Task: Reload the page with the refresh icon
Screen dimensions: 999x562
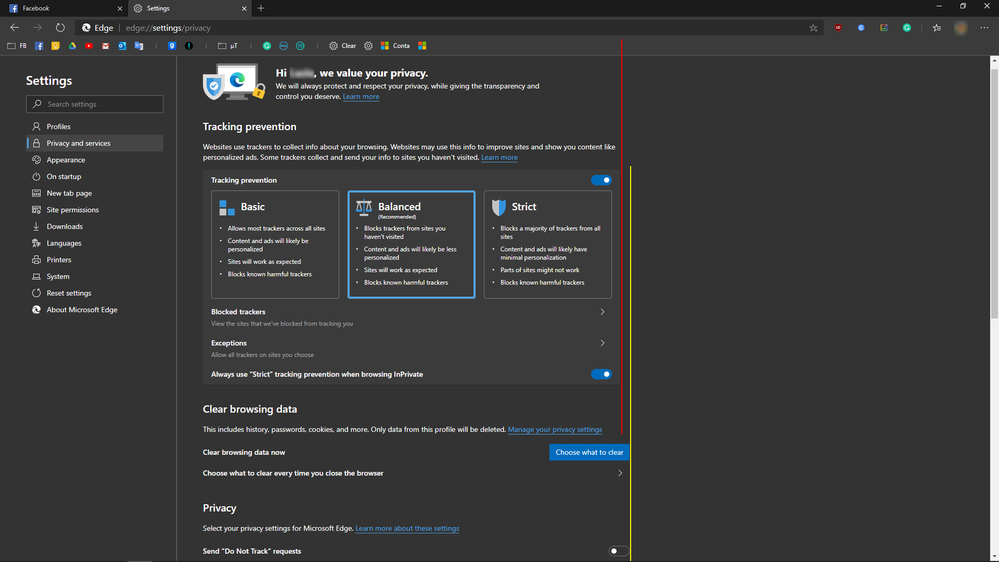Action: [x=60, y=27]
